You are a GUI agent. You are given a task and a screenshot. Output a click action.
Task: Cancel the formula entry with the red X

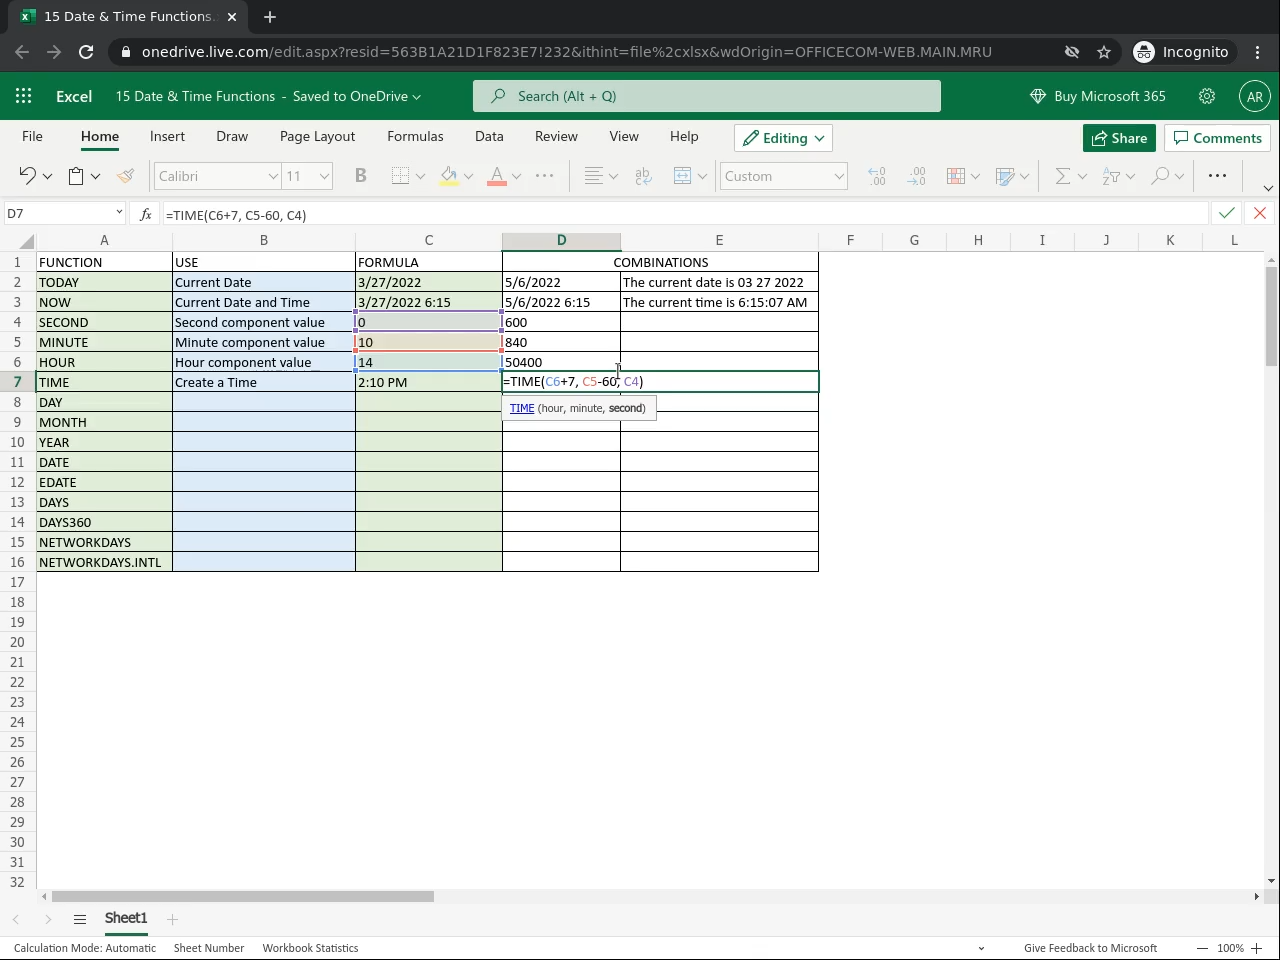tap(1260, 213)
